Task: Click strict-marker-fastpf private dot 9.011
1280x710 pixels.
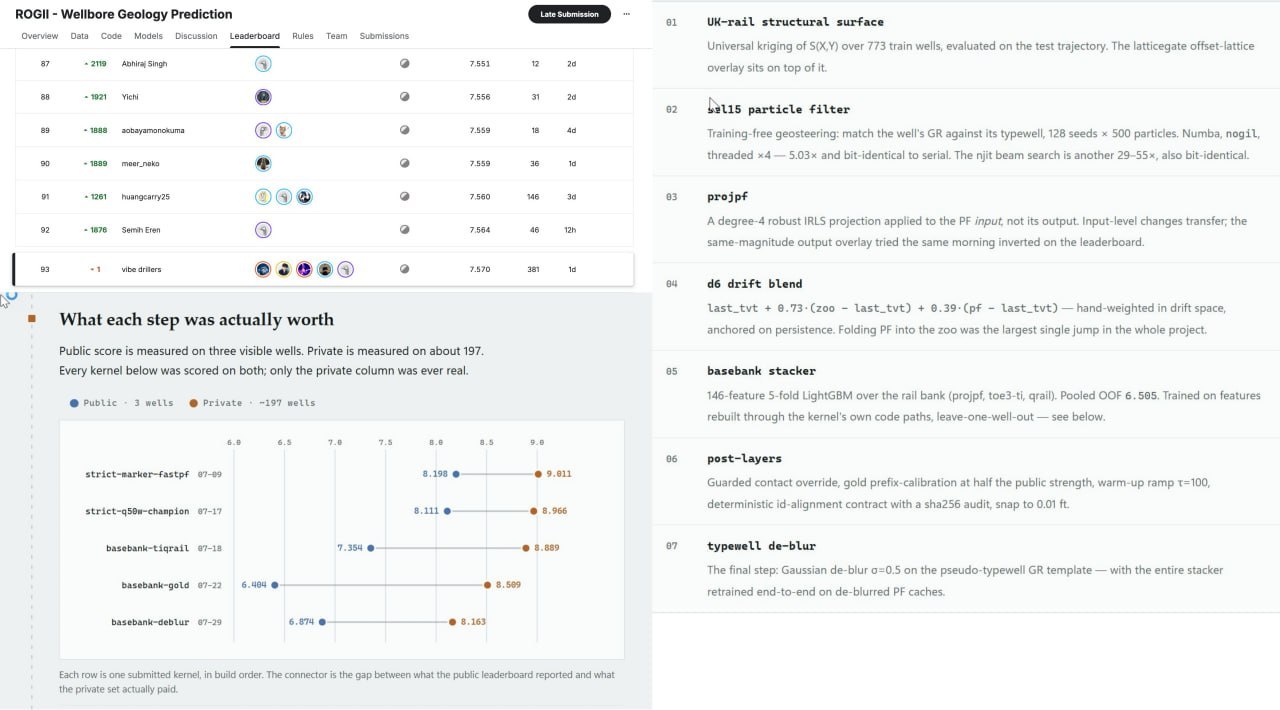Action: [x=538, y=474]
